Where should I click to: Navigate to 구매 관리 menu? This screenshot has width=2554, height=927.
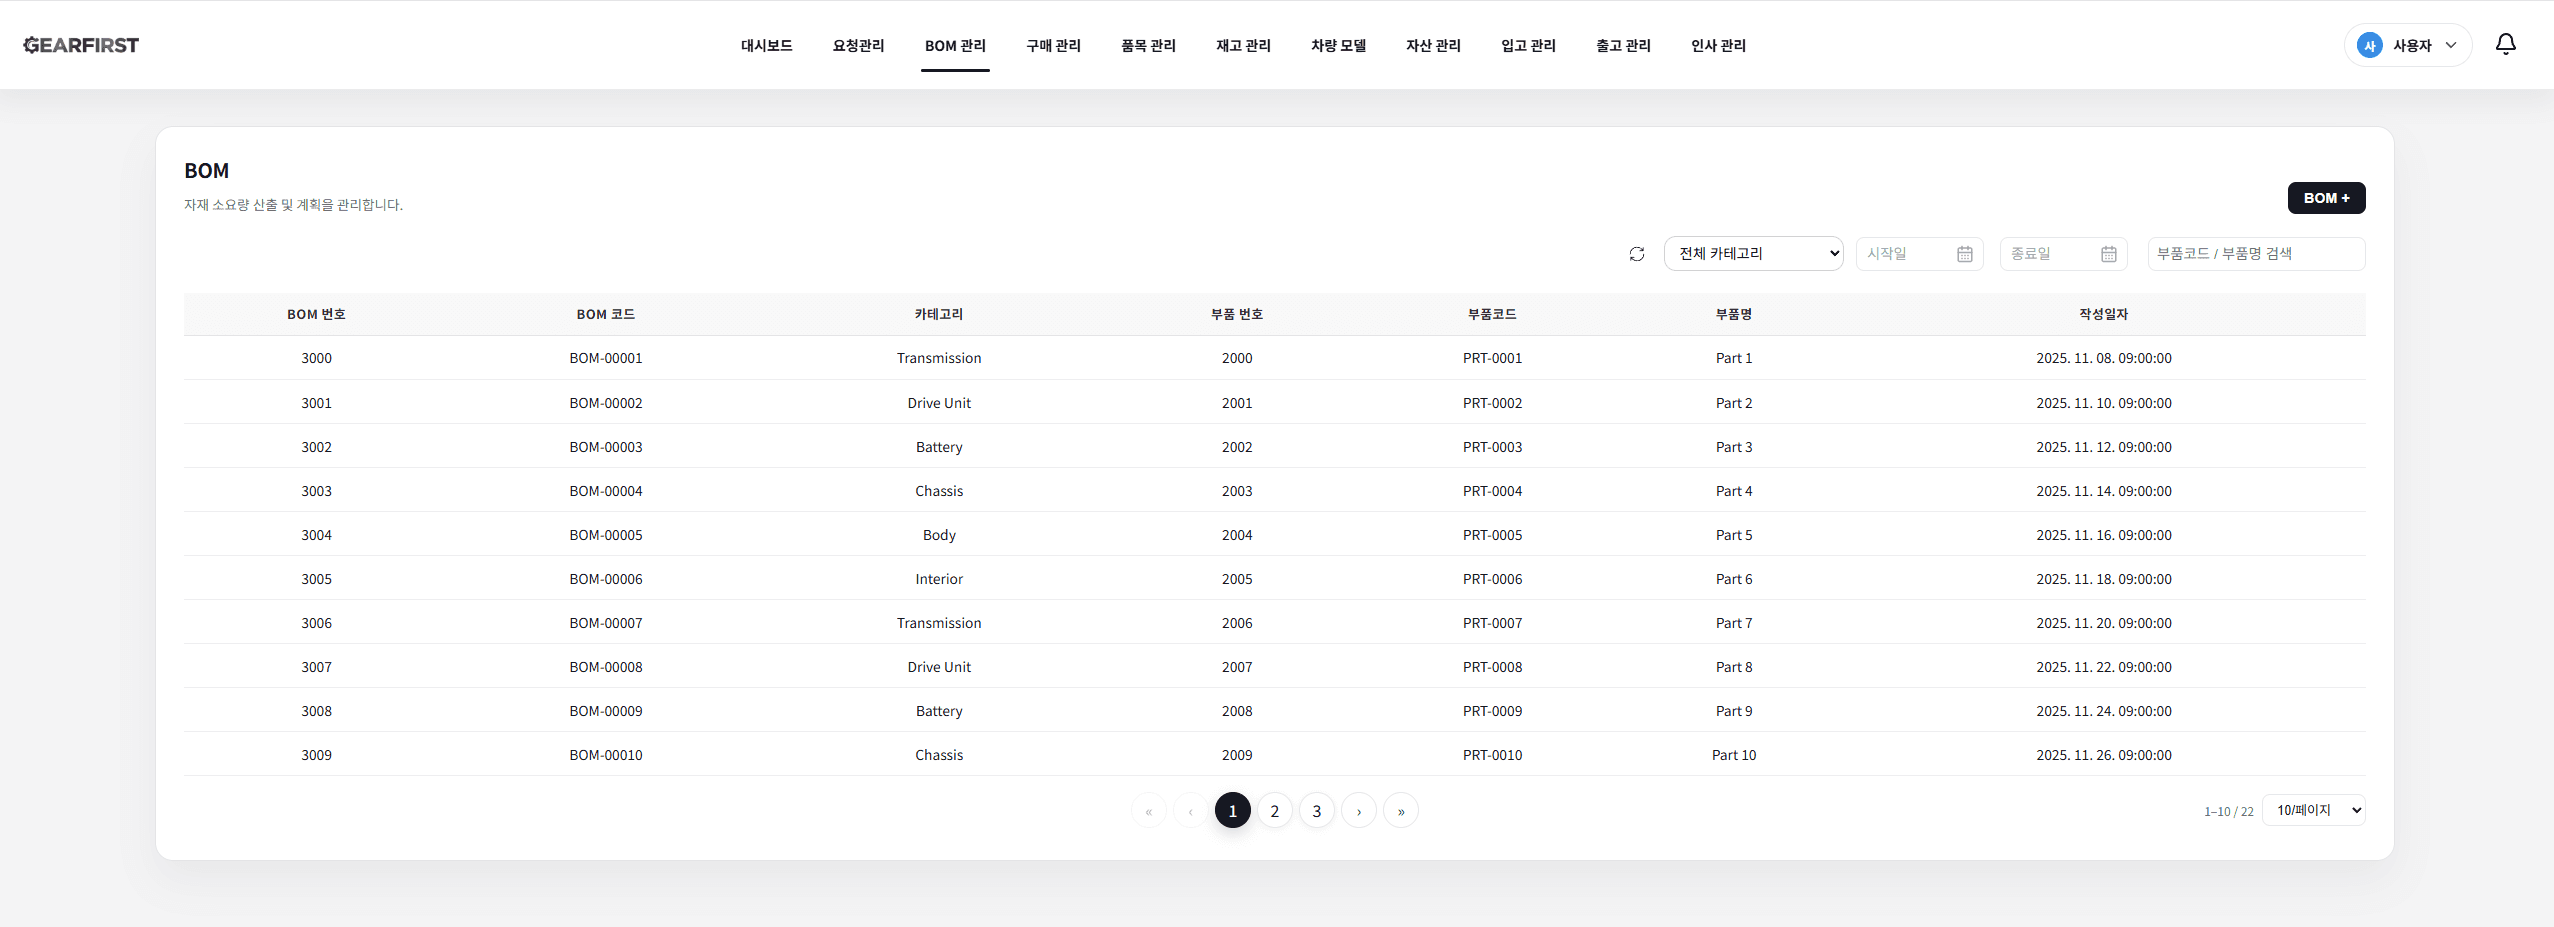(1053, 45)
